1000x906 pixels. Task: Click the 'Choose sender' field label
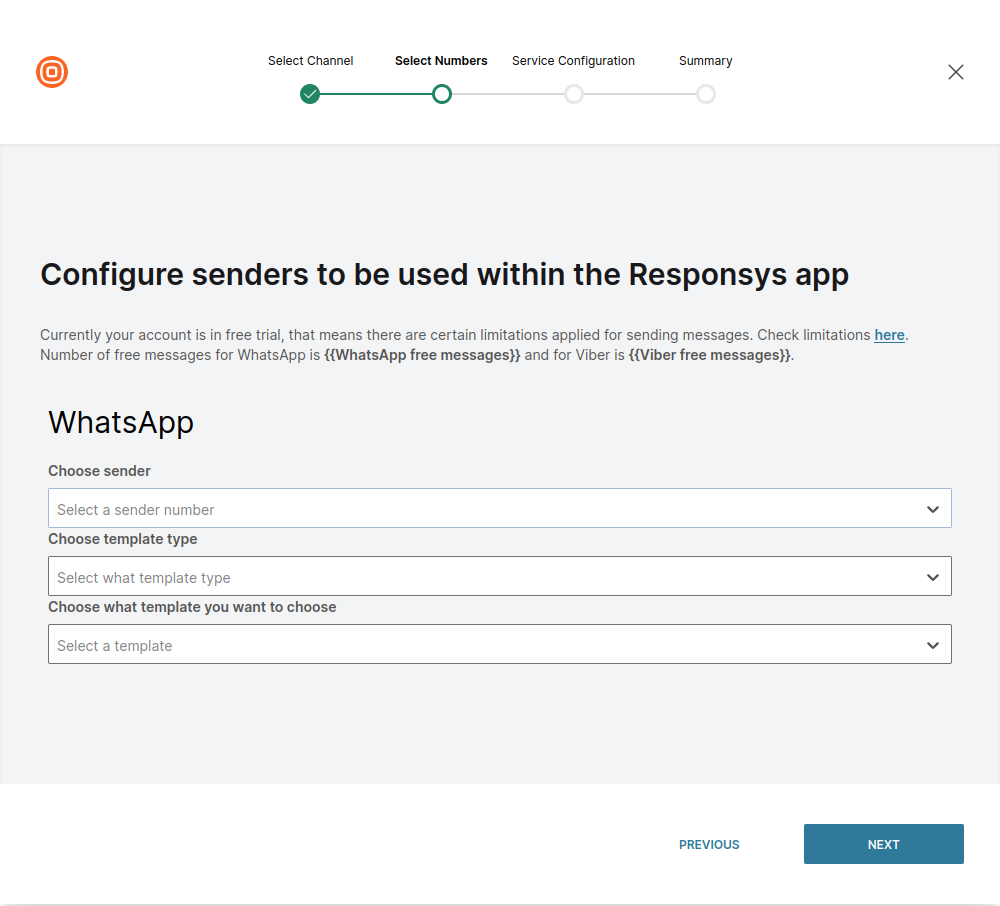99,471
